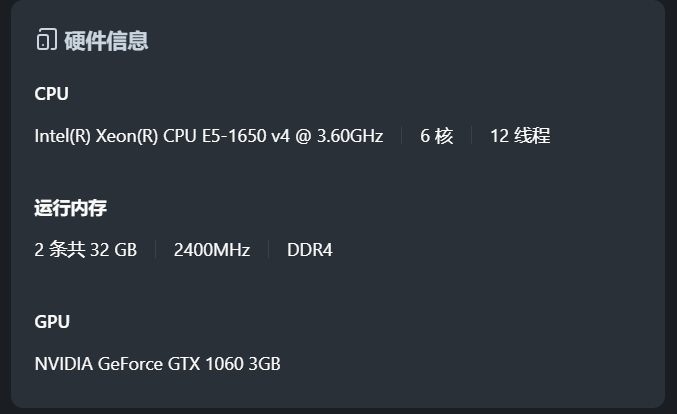
Task: Click divider between 6 核 and 12 线程
Action: pos(472,136)
